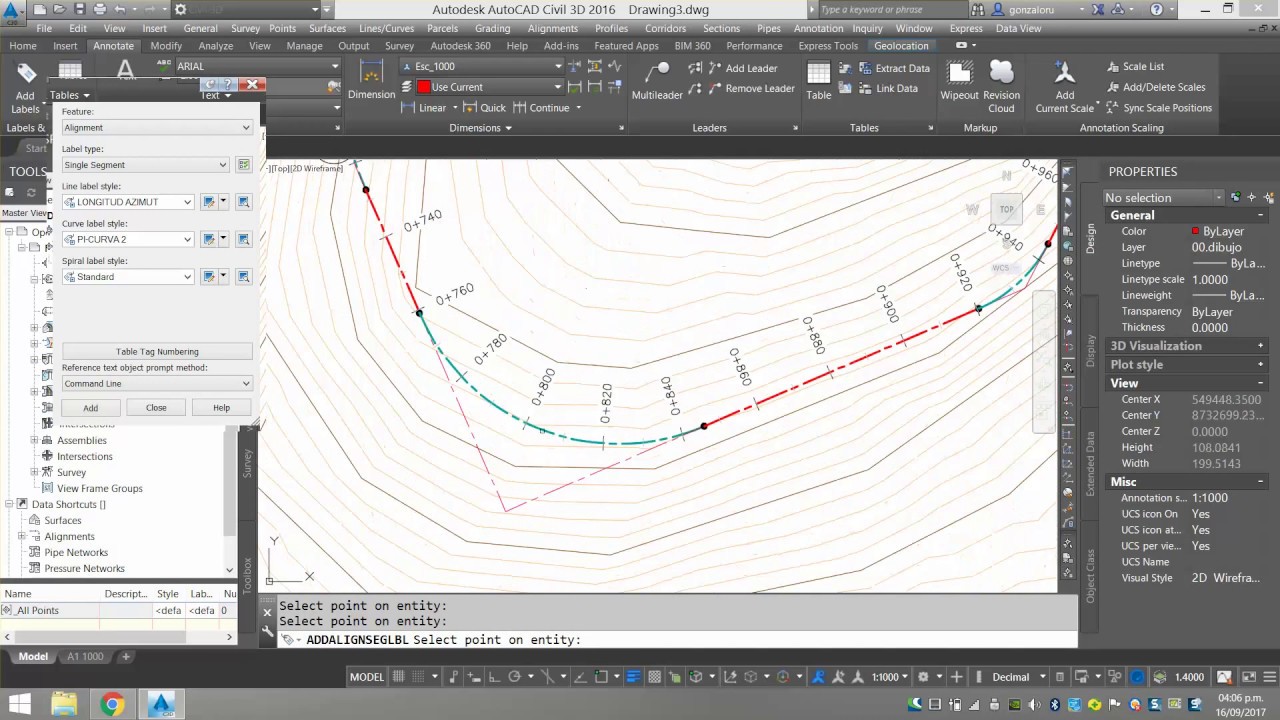The height and width of the screenshot is (720, 1280).
Task: Click the Close button in dialog
Action: point(156,408)
